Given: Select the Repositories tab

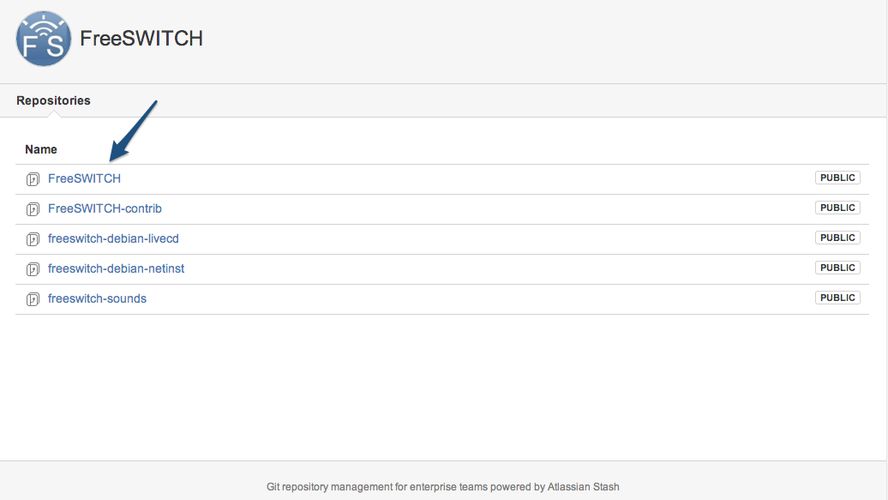Looking at the screenshot, I should (53, 100).
